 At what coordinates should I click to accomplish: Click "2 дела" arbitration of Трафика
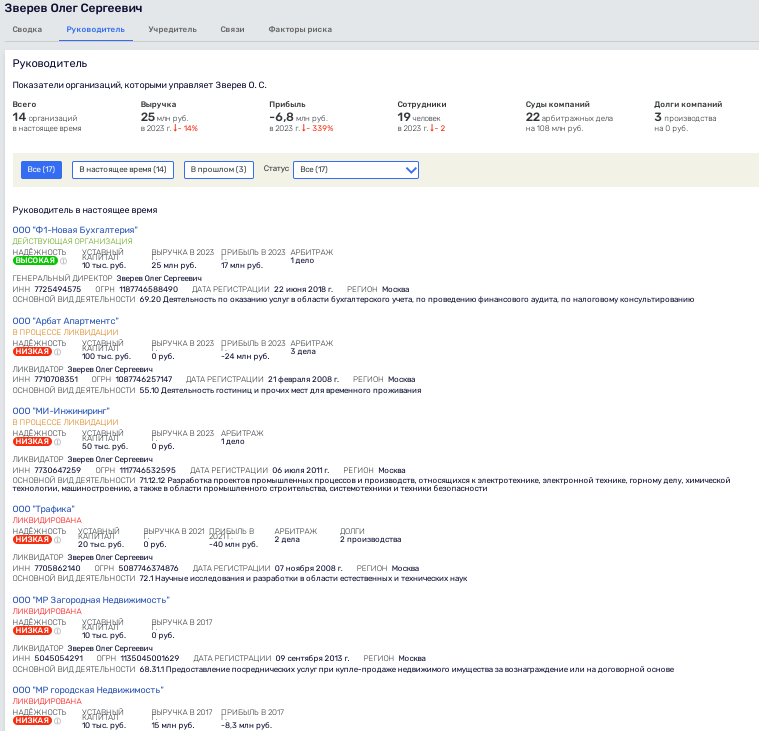287,539
